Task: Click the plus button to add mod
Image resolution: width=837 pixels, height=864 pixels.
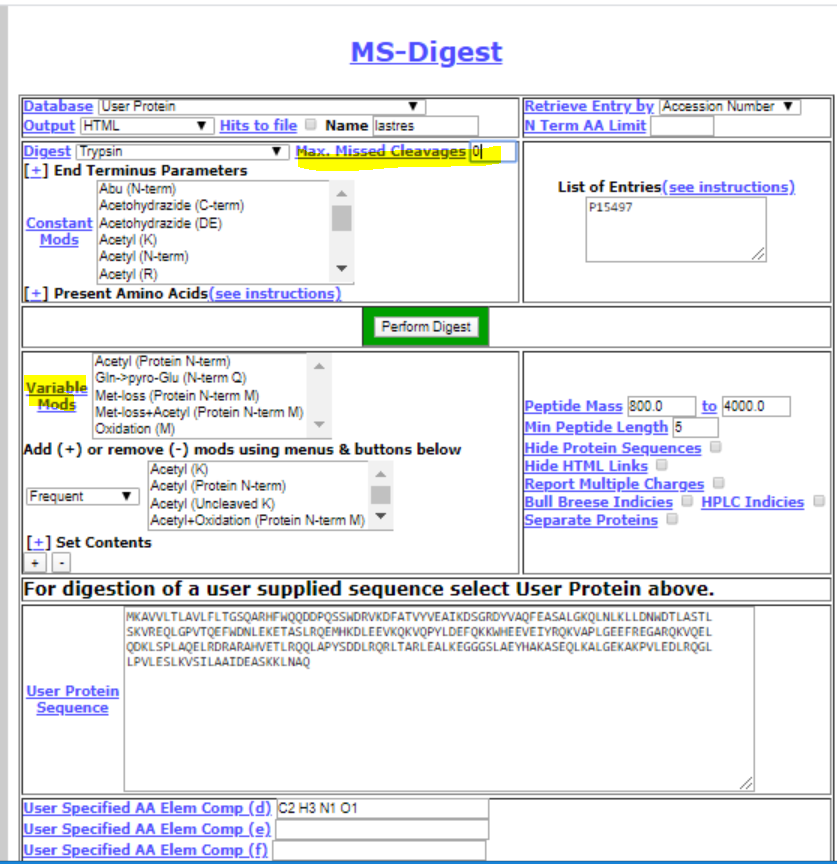Action: click(35, 563)
